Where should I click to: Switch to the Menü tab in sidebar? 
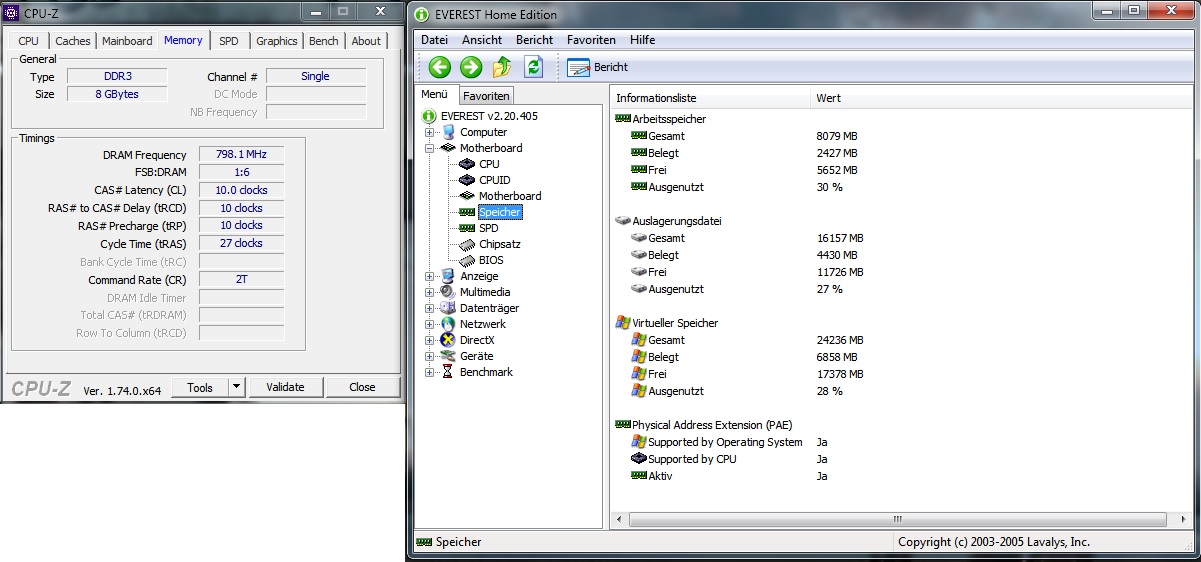coord(435,95)
